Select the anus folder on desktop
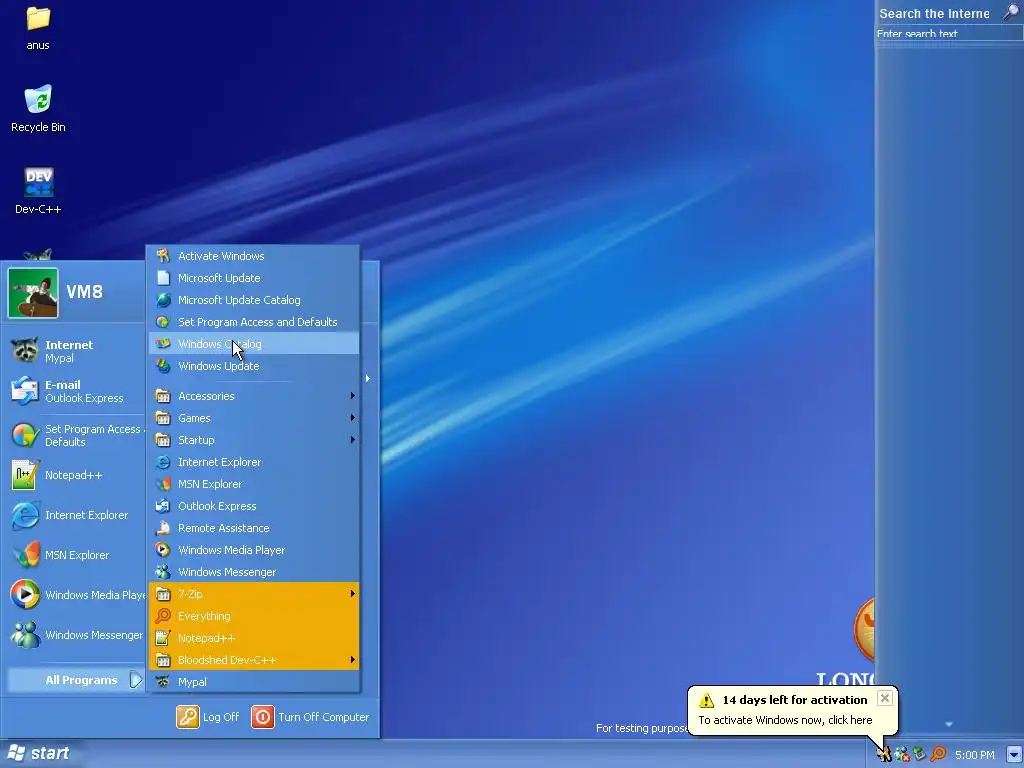Screen dimensions: 1024x768 (x=38, y=27)
